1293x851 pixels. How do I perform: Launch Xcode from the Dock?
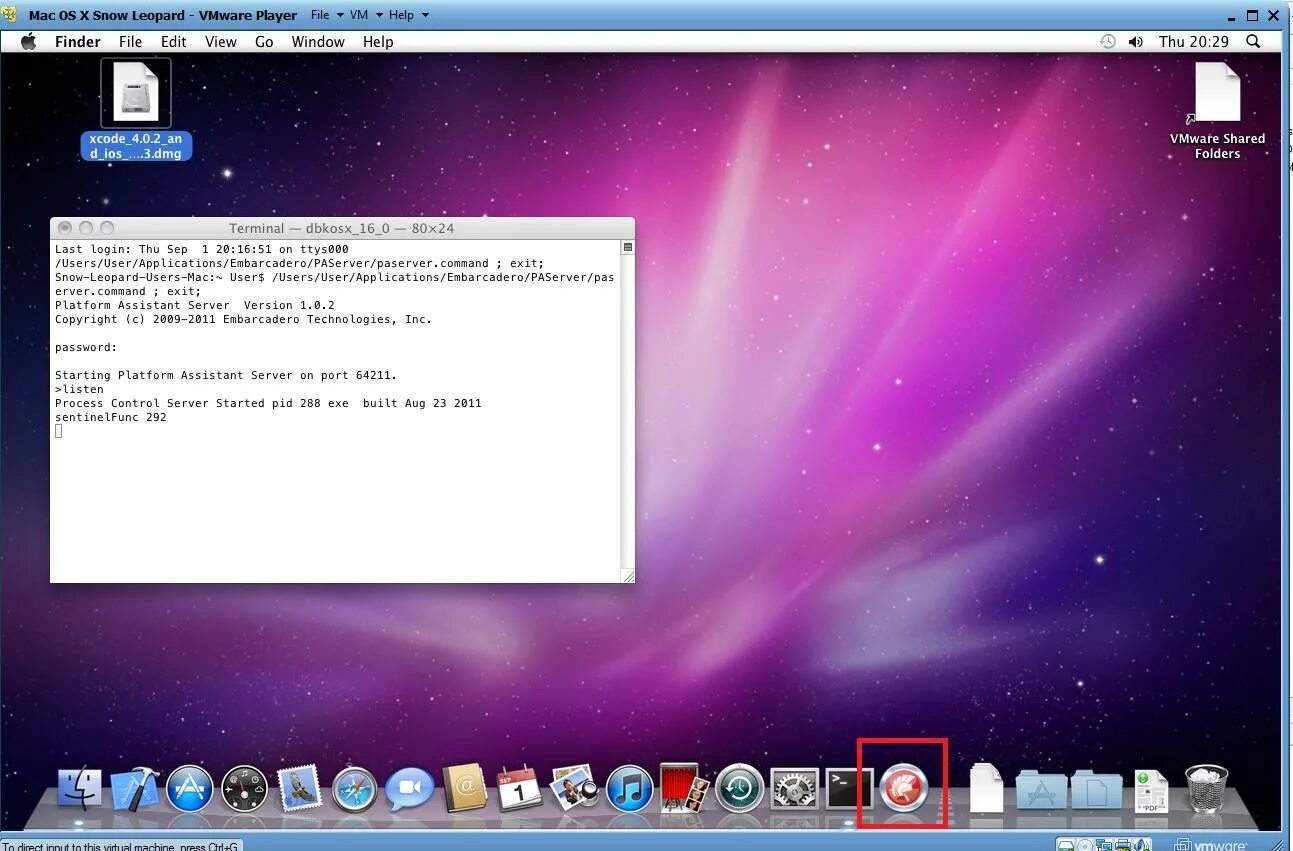click(135, 789)
